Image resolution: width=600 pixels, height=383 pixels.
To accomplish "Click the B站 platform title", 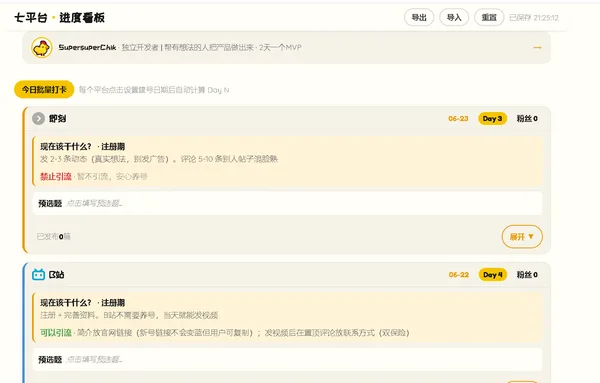I will [x=57, y=275].
